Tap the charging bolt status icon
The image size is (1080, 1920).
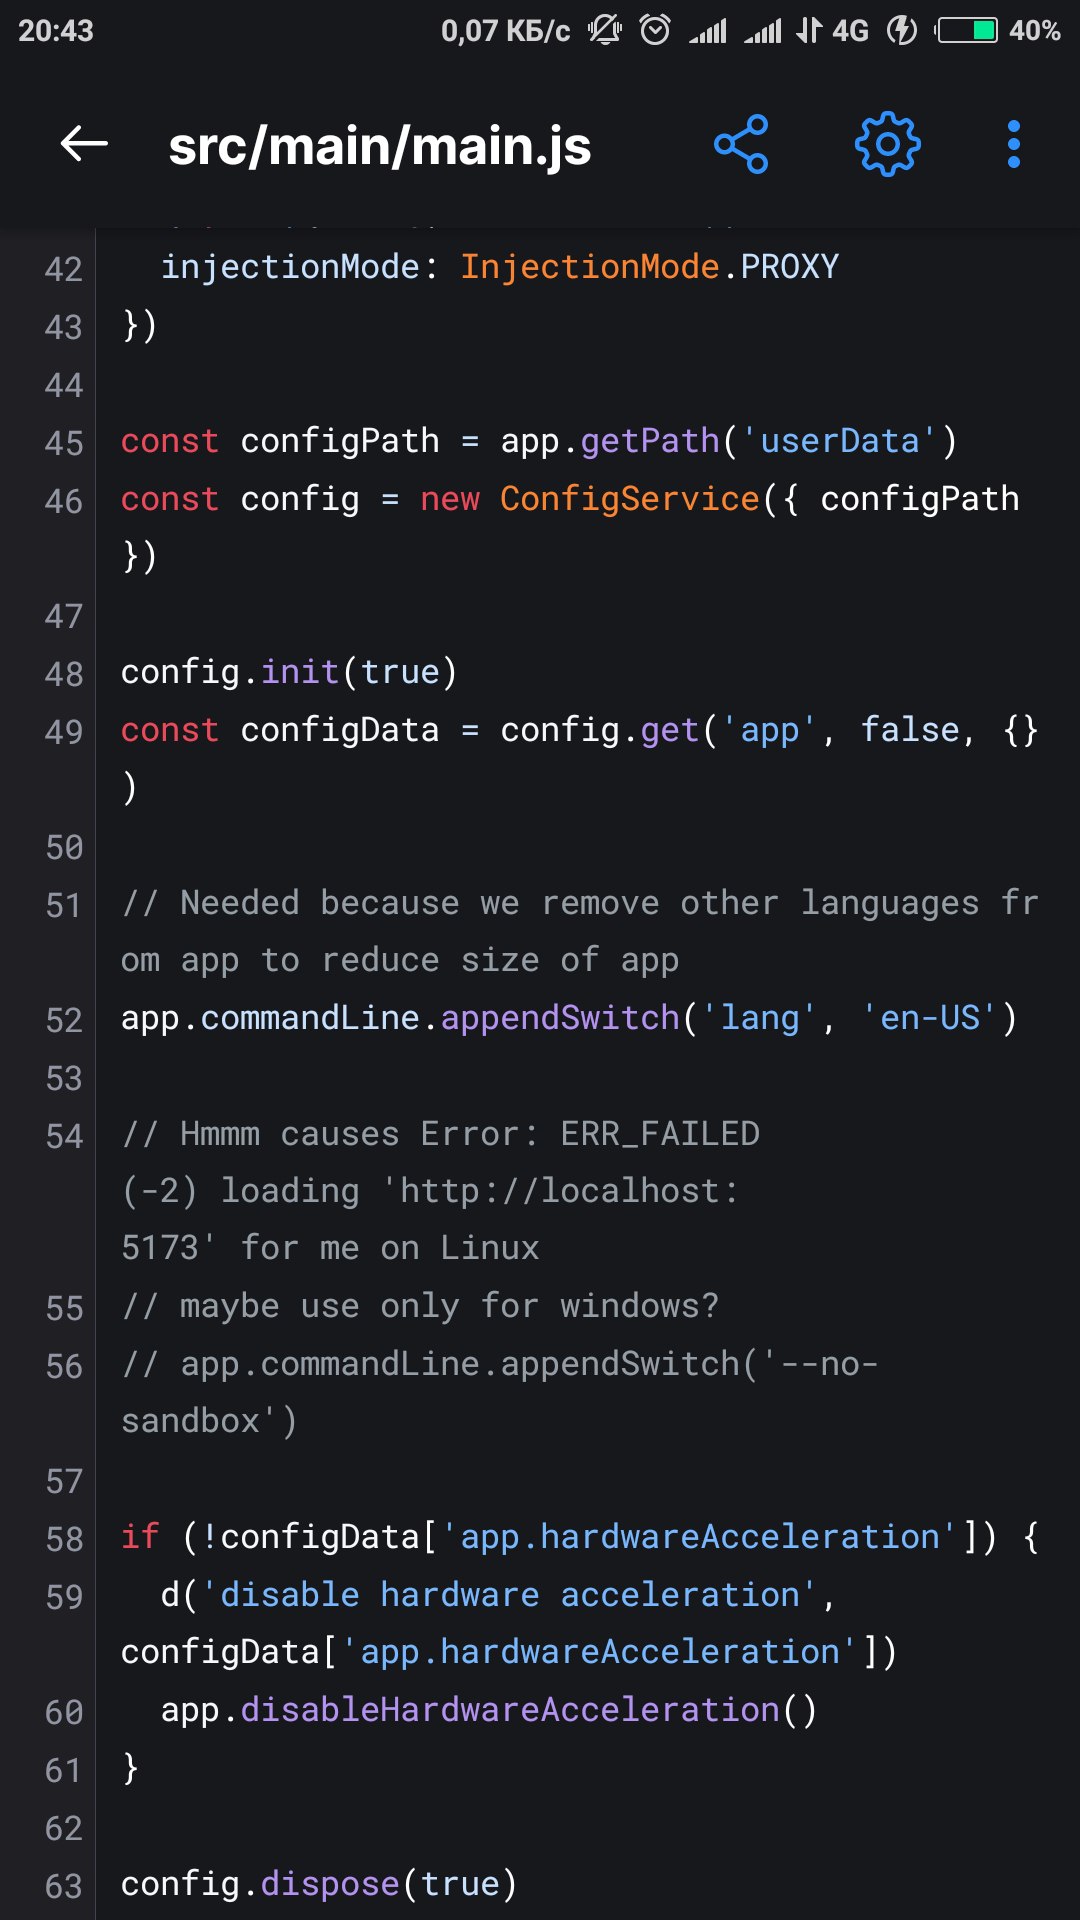[902, 30]
